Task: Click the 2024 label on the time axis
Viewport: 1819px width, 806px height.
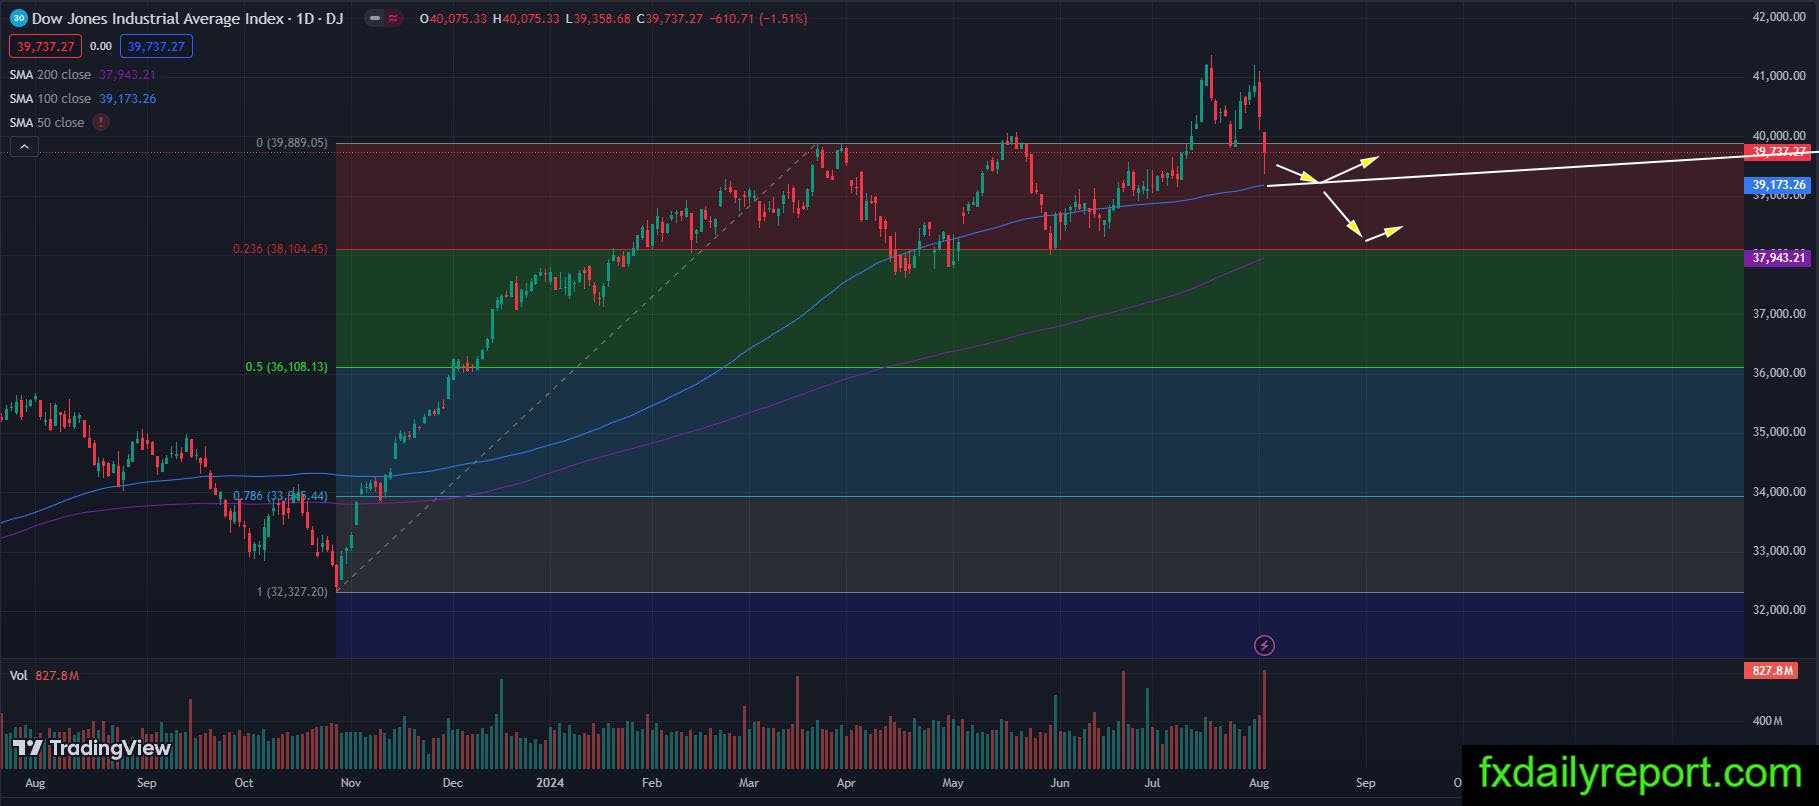Action: pyautogui.click(x=550, y=783)
